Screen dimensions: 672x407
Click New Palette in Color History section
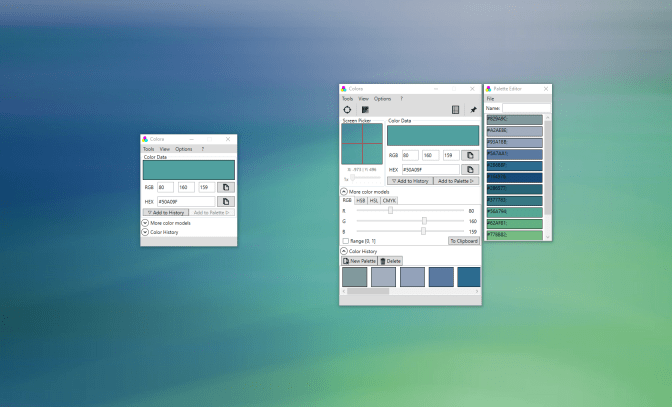(359, 261)
